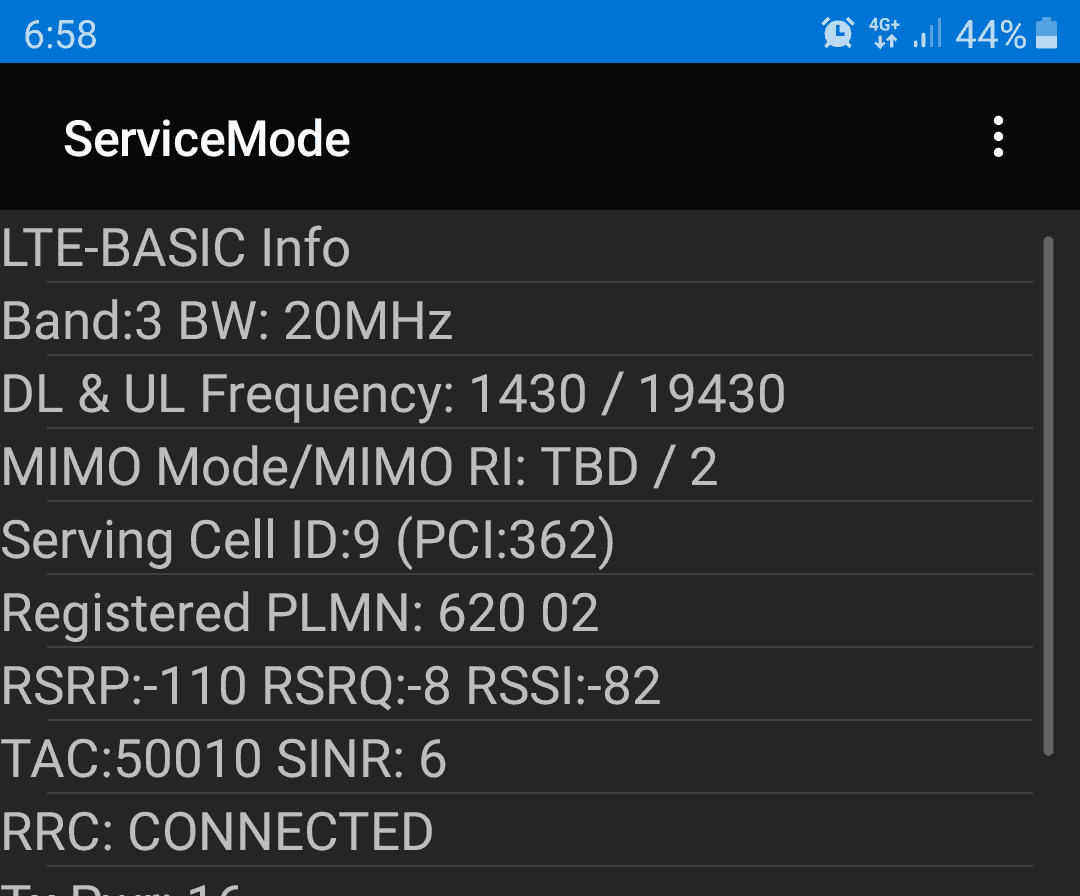This screenshot has width=1080, height=896.
Task: Tap the ServiceMode title text
Action: coord(206,137)
